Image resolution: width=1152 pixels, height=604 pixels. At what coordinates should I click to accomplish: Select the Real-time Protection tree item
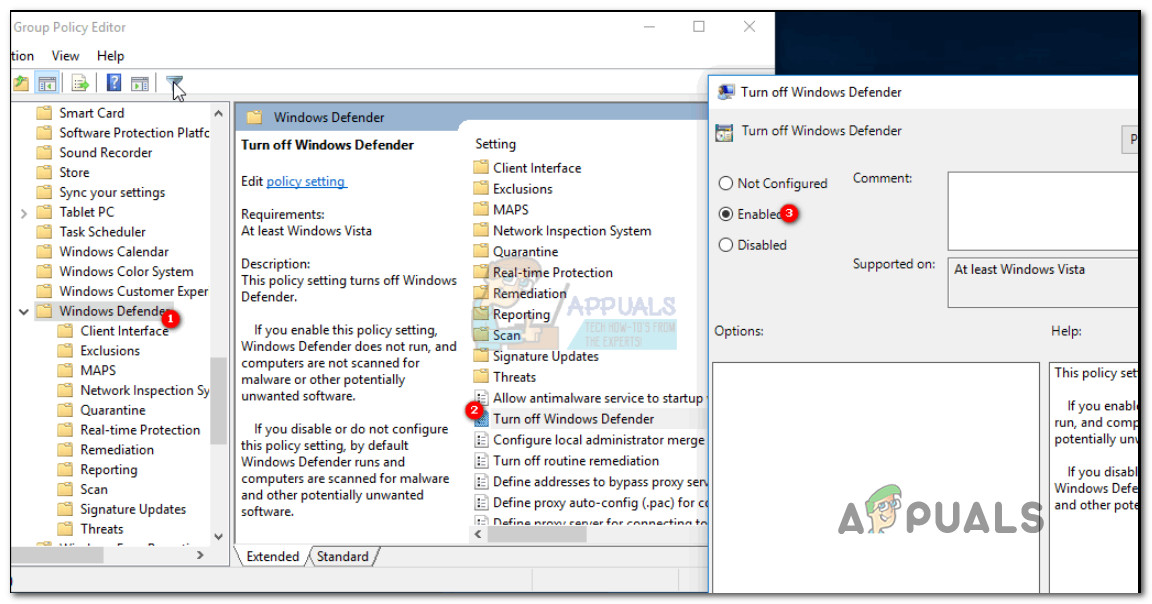pyautogui.click(x=140, y=430)
